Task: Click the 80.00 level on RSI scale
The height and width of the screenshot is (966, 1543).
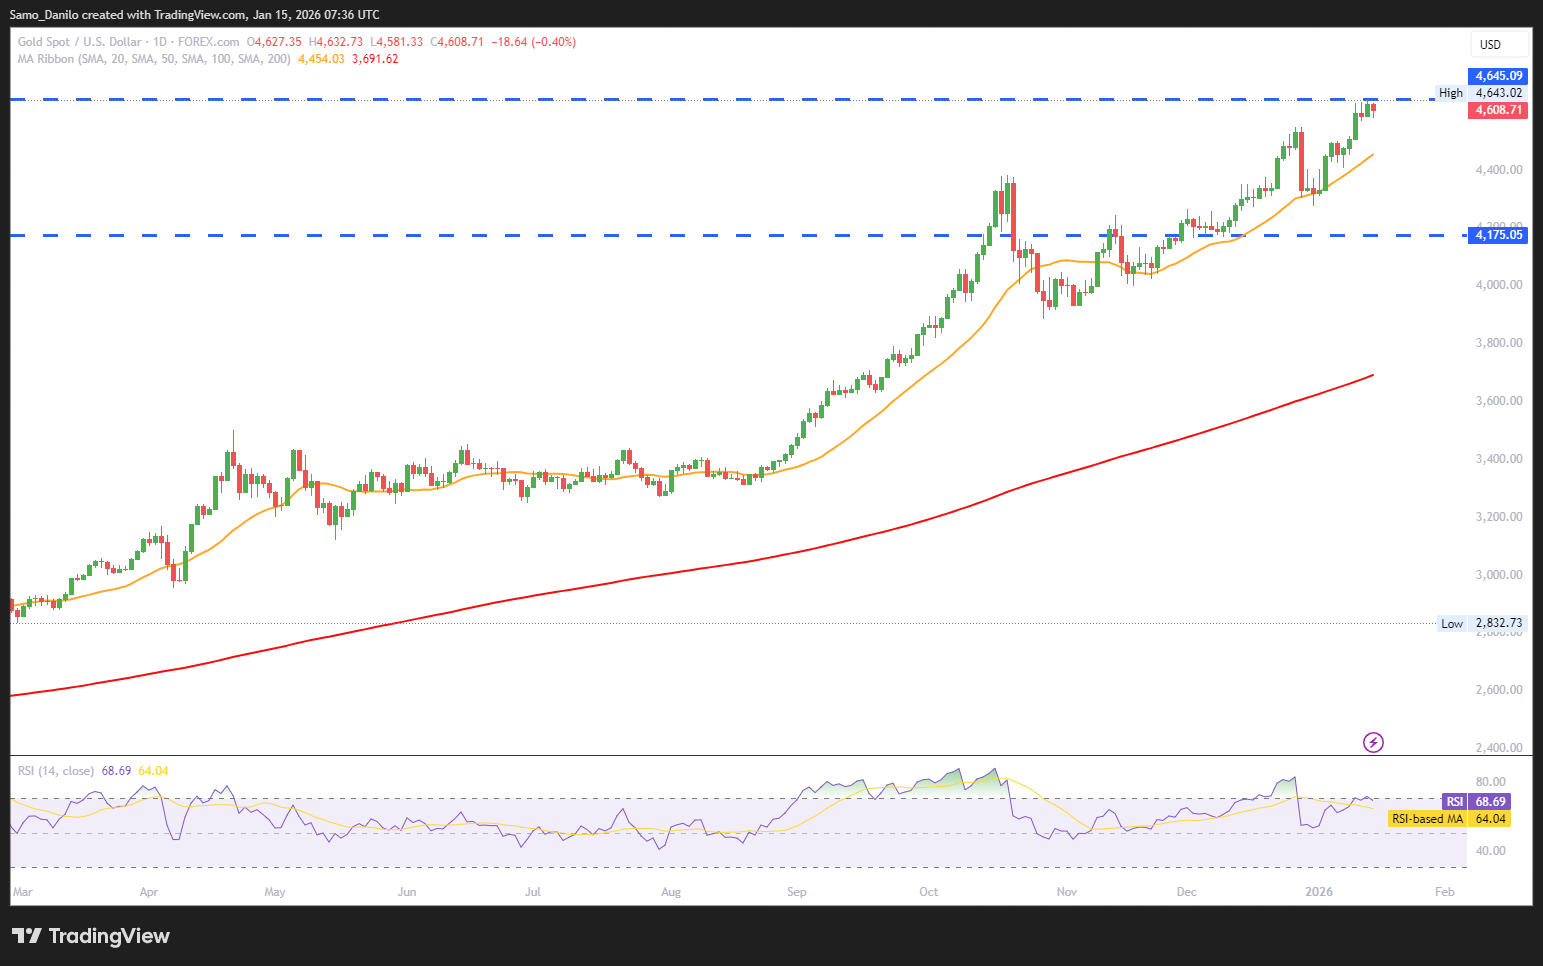Action: pyautogui.click(x=1490, y=782)
